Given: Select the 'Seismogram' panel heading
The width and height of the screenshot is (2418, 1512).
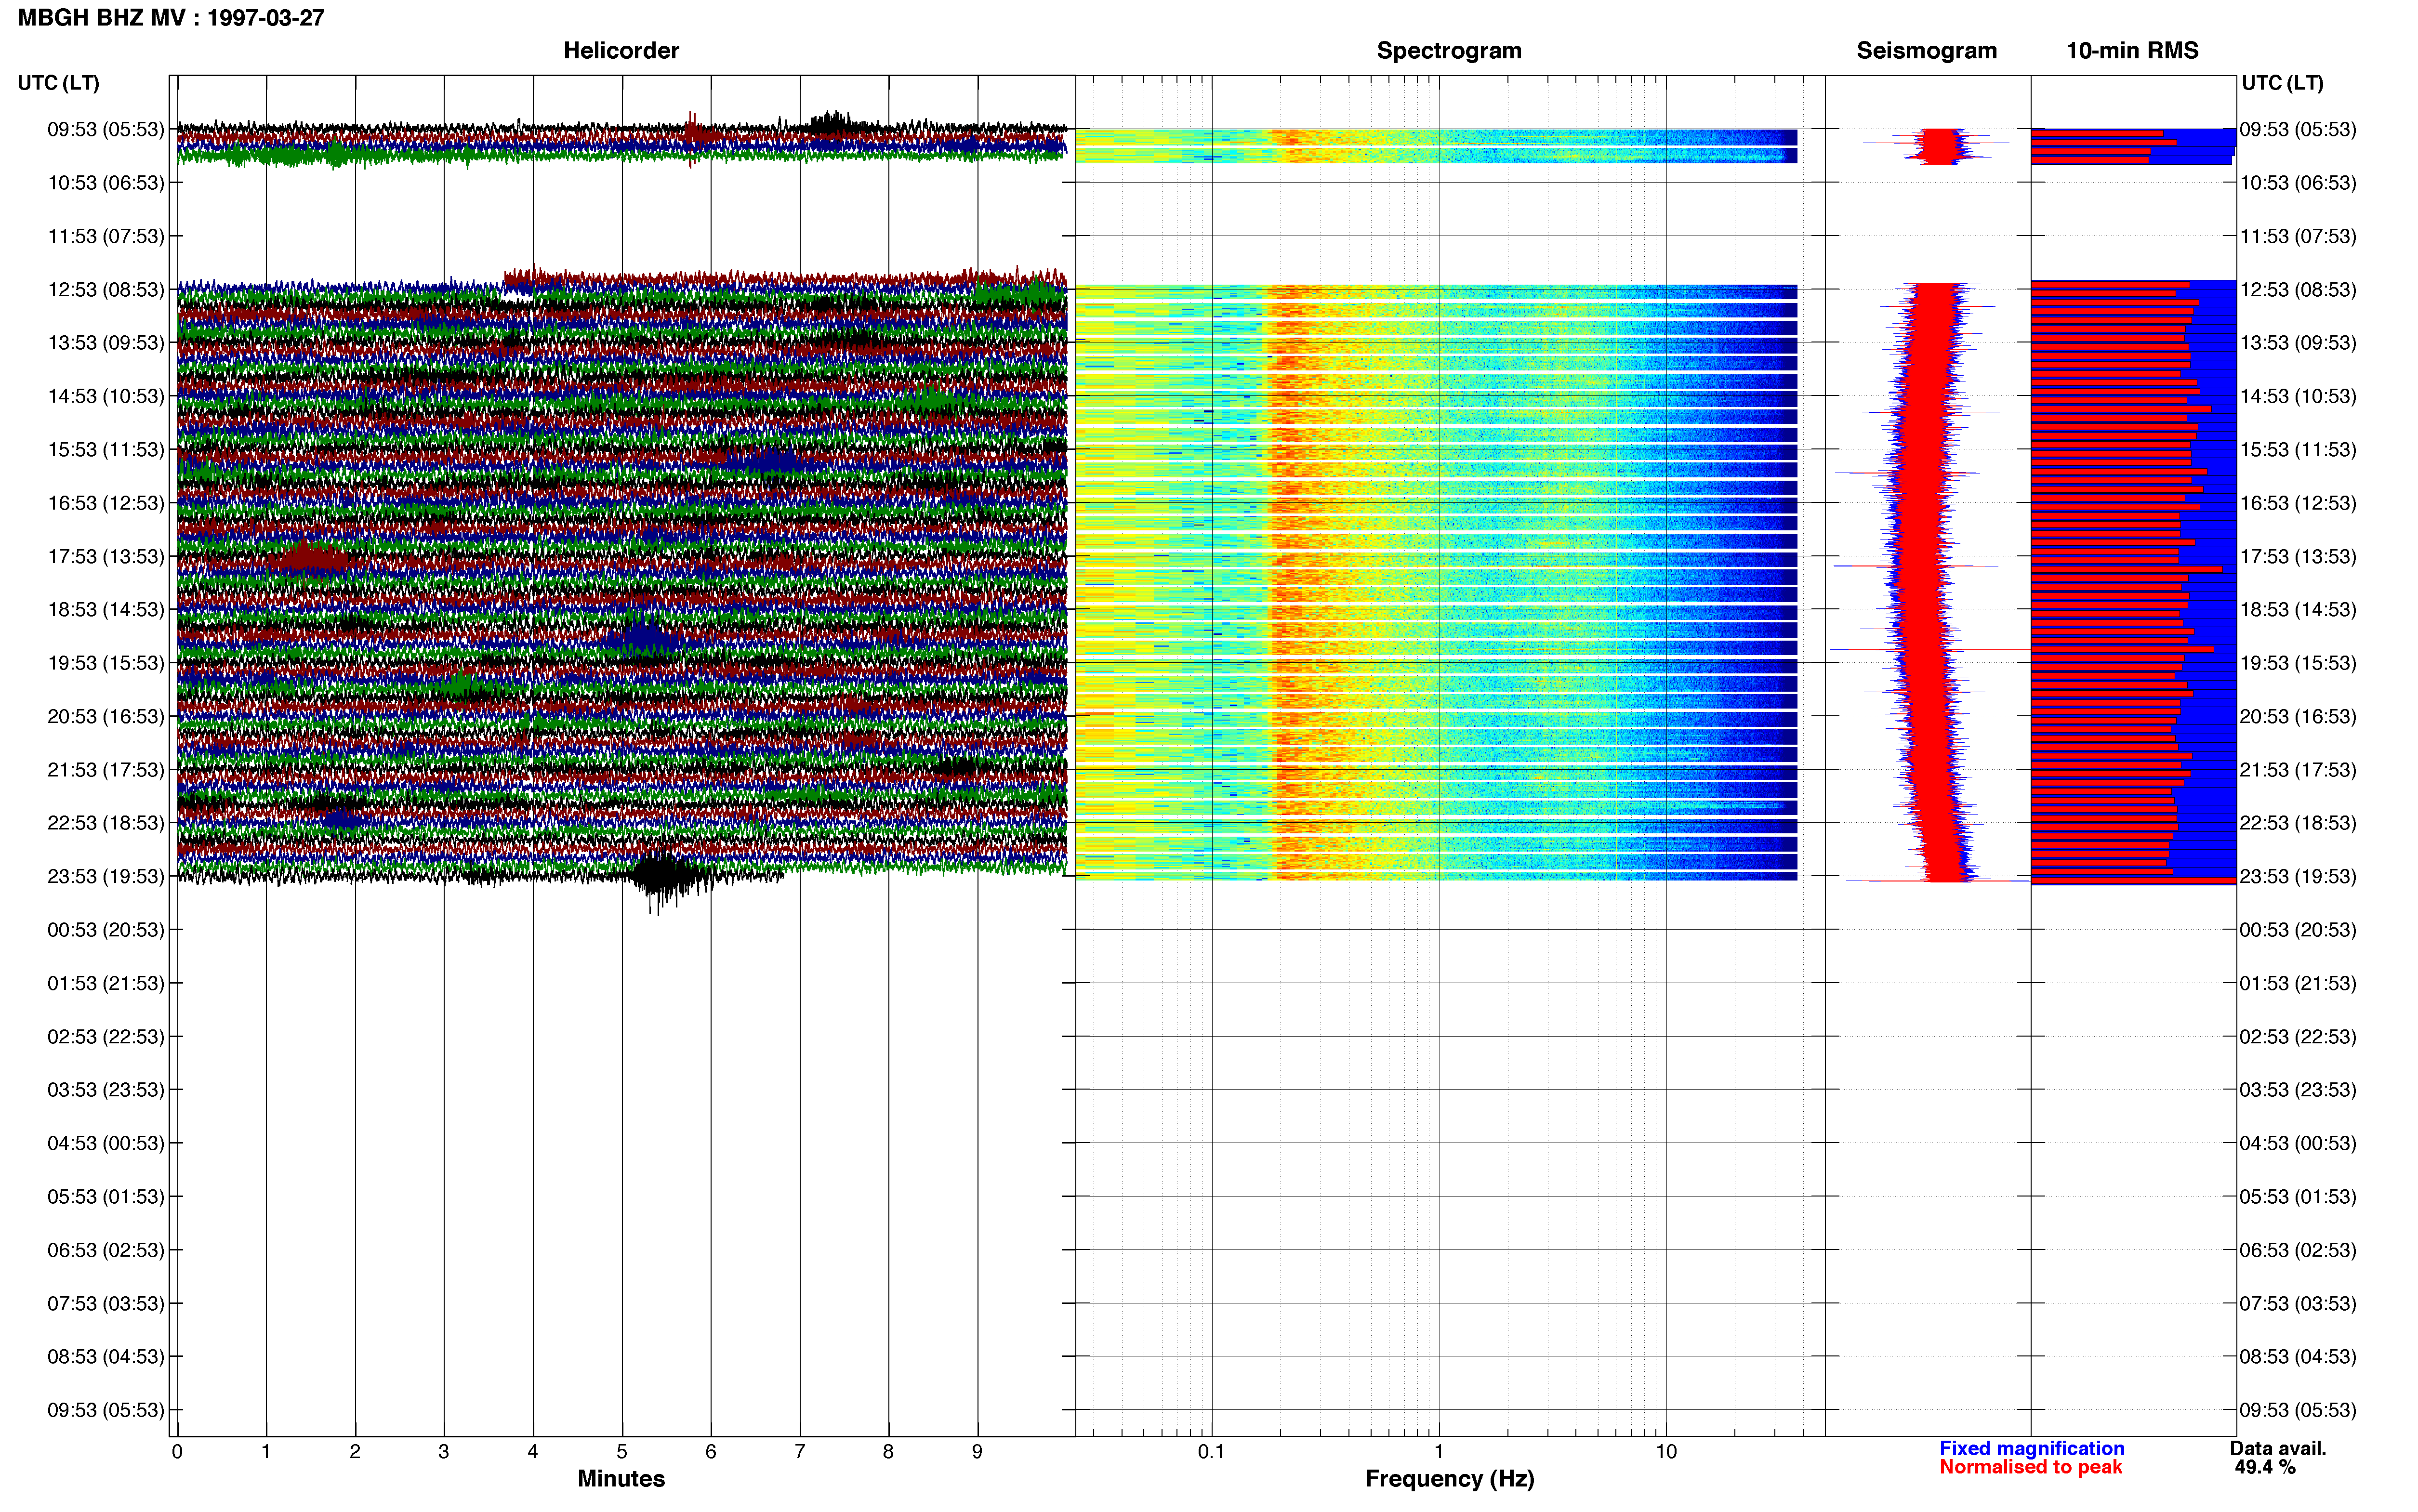Looking at the screenshot, I should click(x=1926, y=50).
